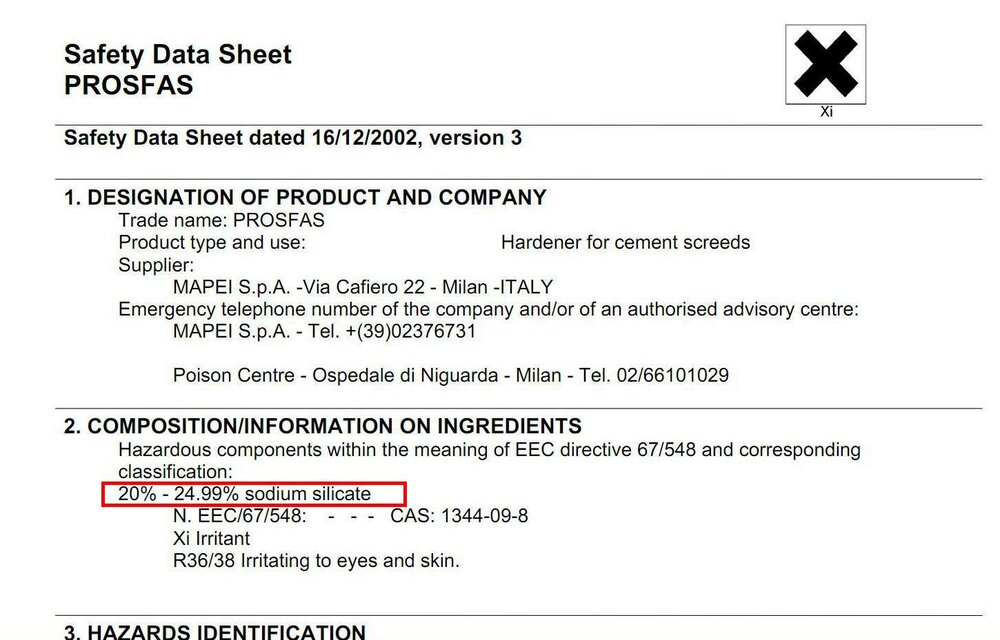
Task: Select the "1. DESIGNATION OF PRODUCT AND COMPANY" heading
Action: 305,197
